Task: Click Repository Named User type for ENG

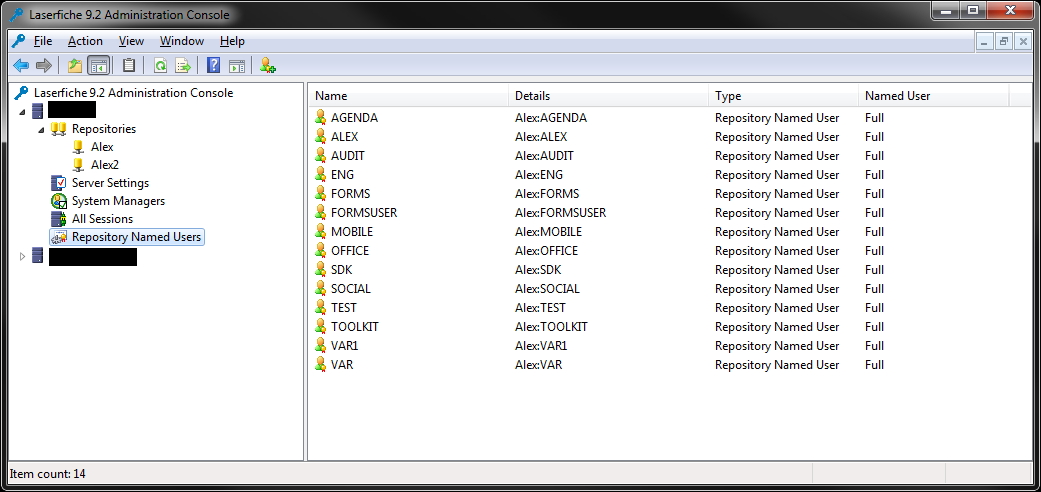Action: pos(777,175)
